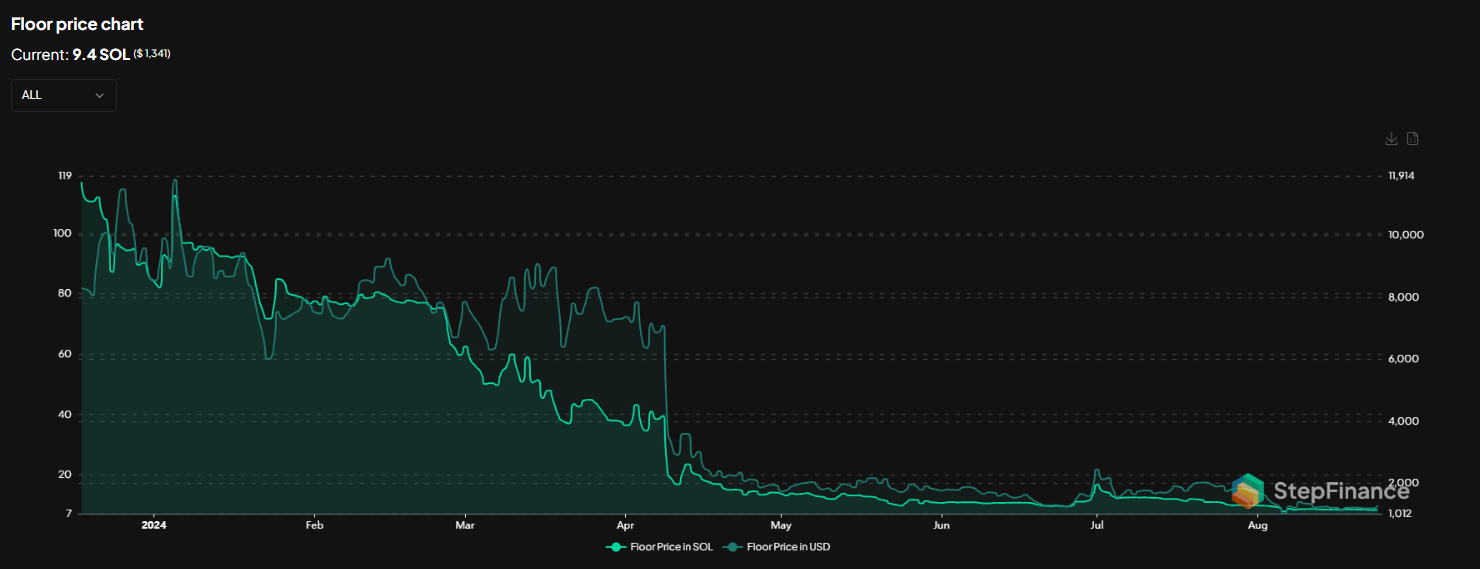Click the 119 value on left axis
Image resolution: width=1480 pixels, height=569 pixels.
(65, 176)
